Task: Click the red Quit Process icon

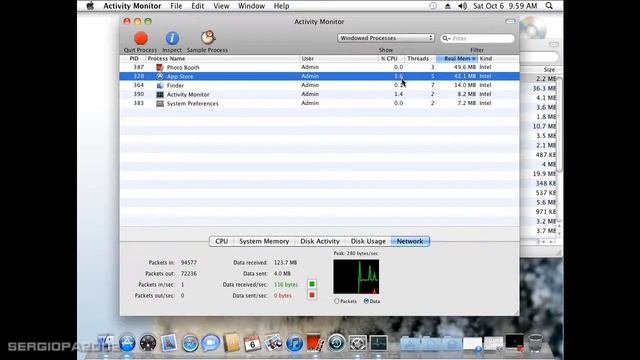Action: tap(141, 38)
